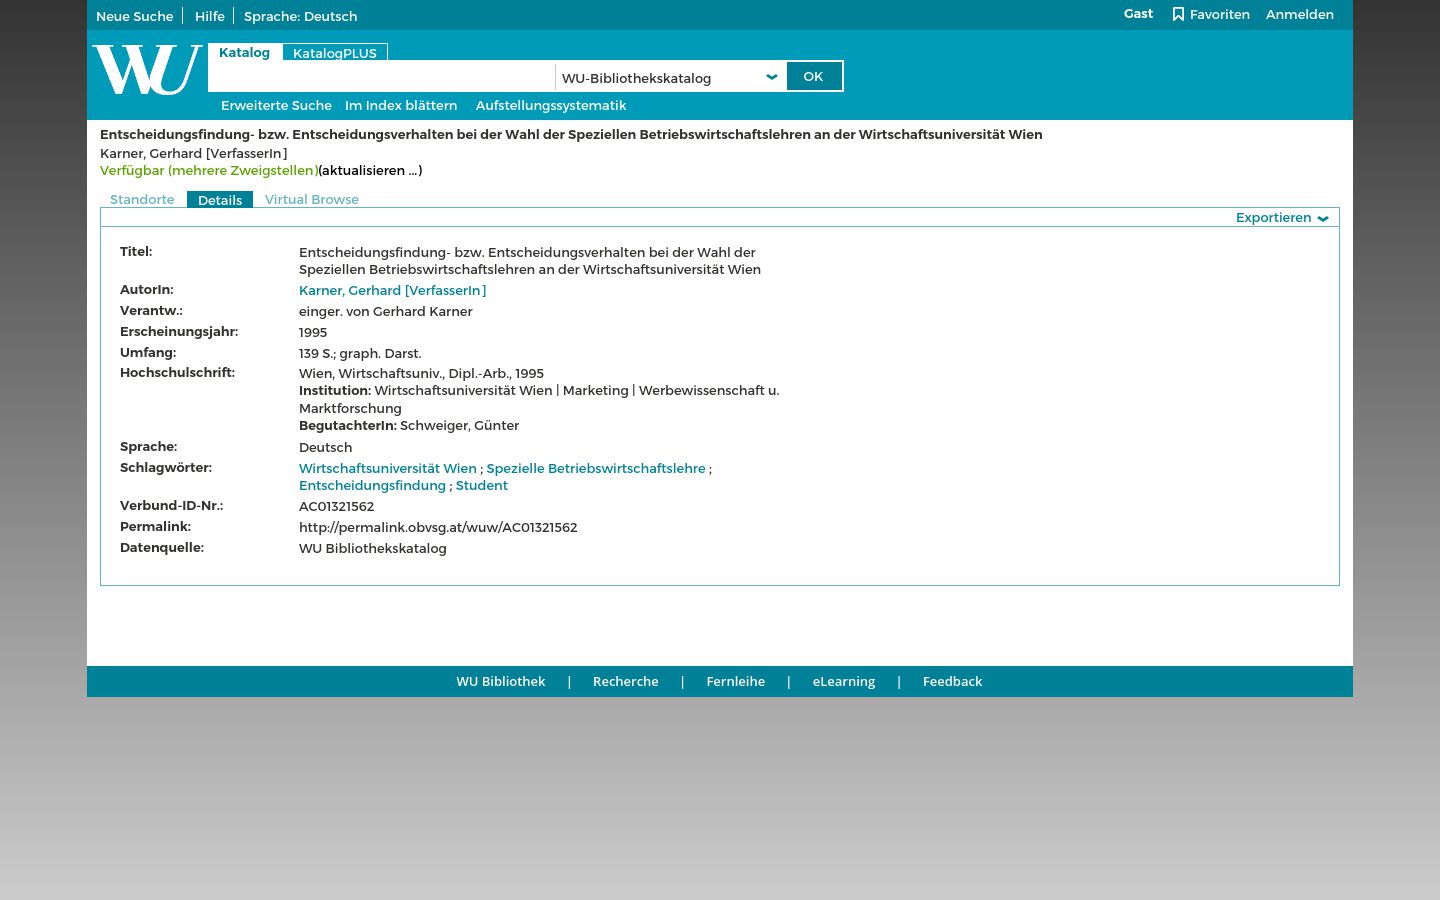Expand the Exportieren dropdown
The image size is (1440, 900).
[x=1282, y=218]
